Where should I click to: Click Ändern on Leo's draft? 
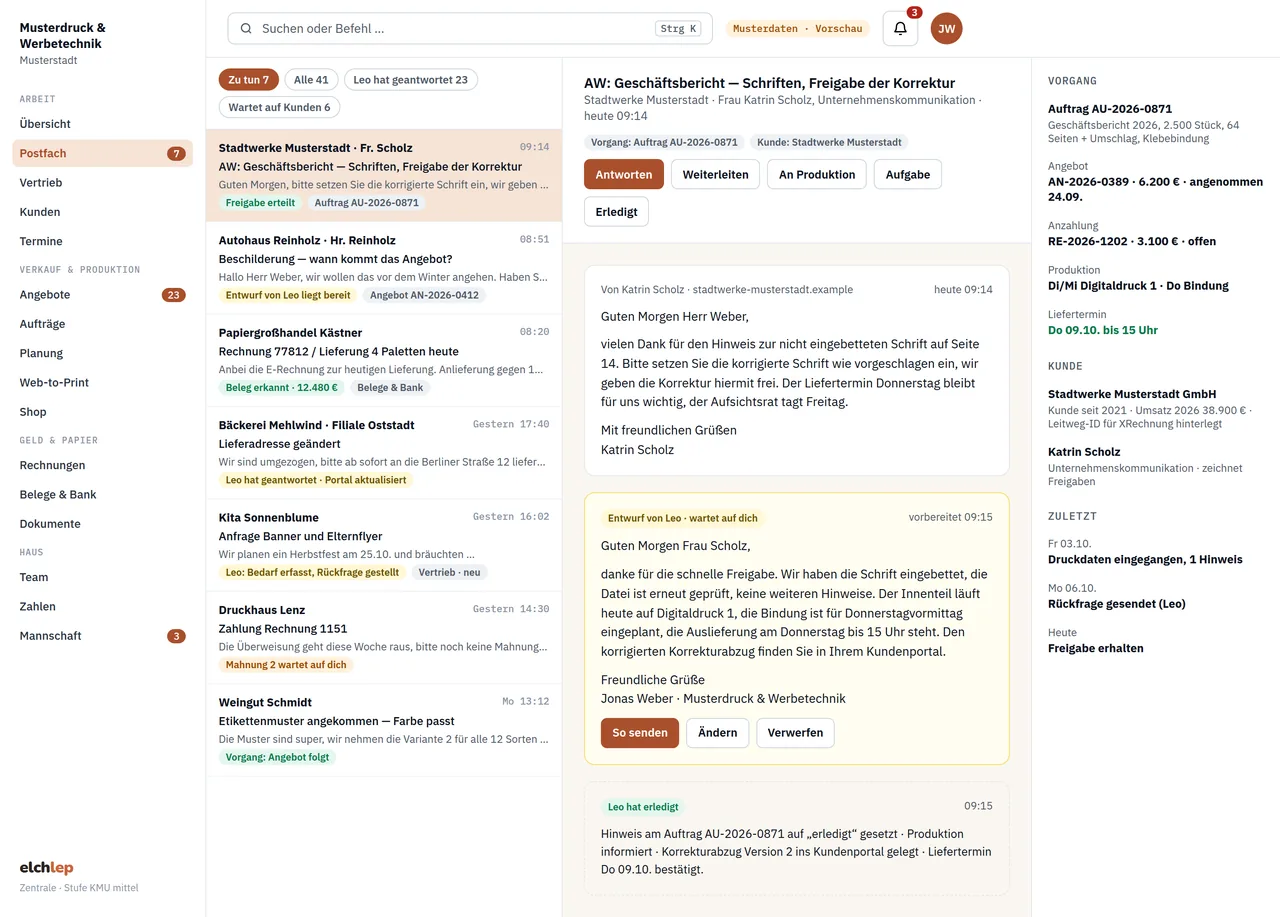pyautogui.click(x=717, y=733)
